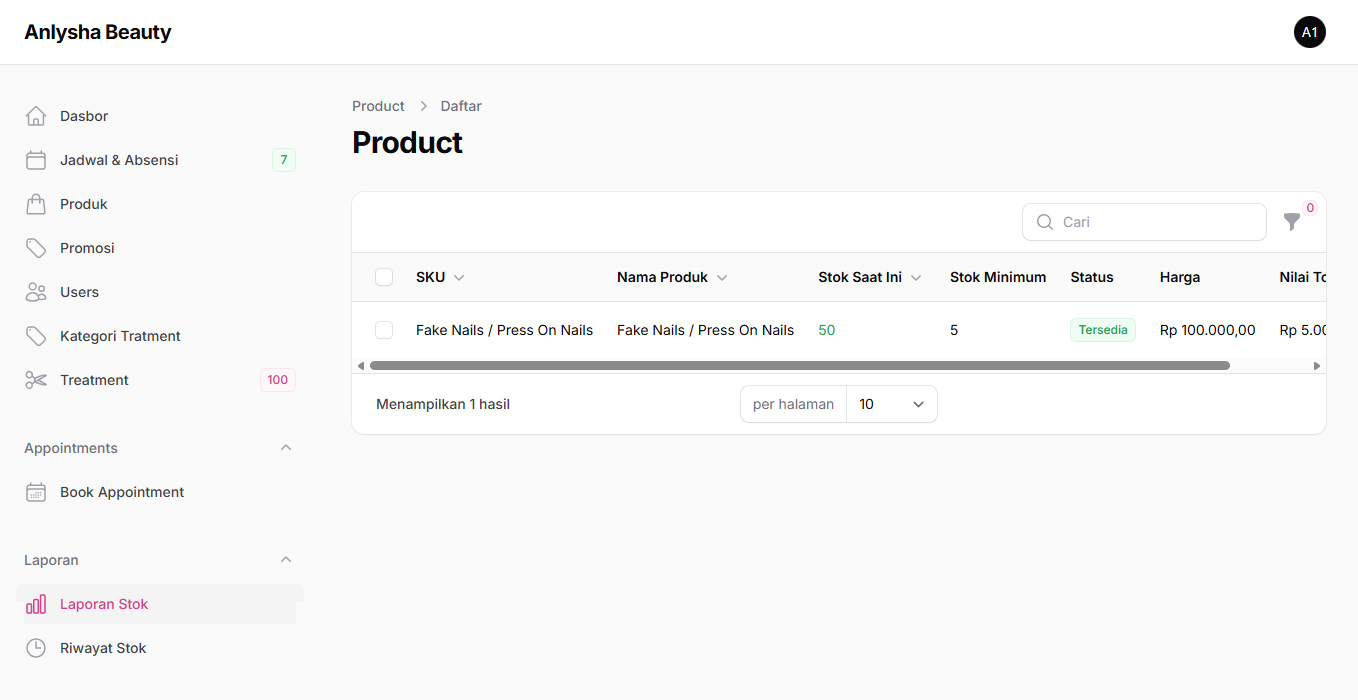This screenshot has width=1358, height=700.
Task: Toggle the select-all checkbox in table header
Action: [384, 277]
